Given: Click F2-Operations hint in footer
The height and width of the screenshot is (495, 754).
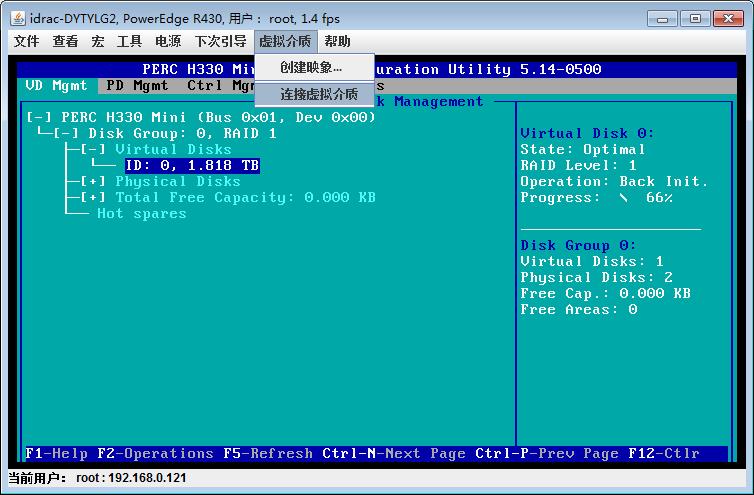Looking at the screenshot, I should point(155,454).
